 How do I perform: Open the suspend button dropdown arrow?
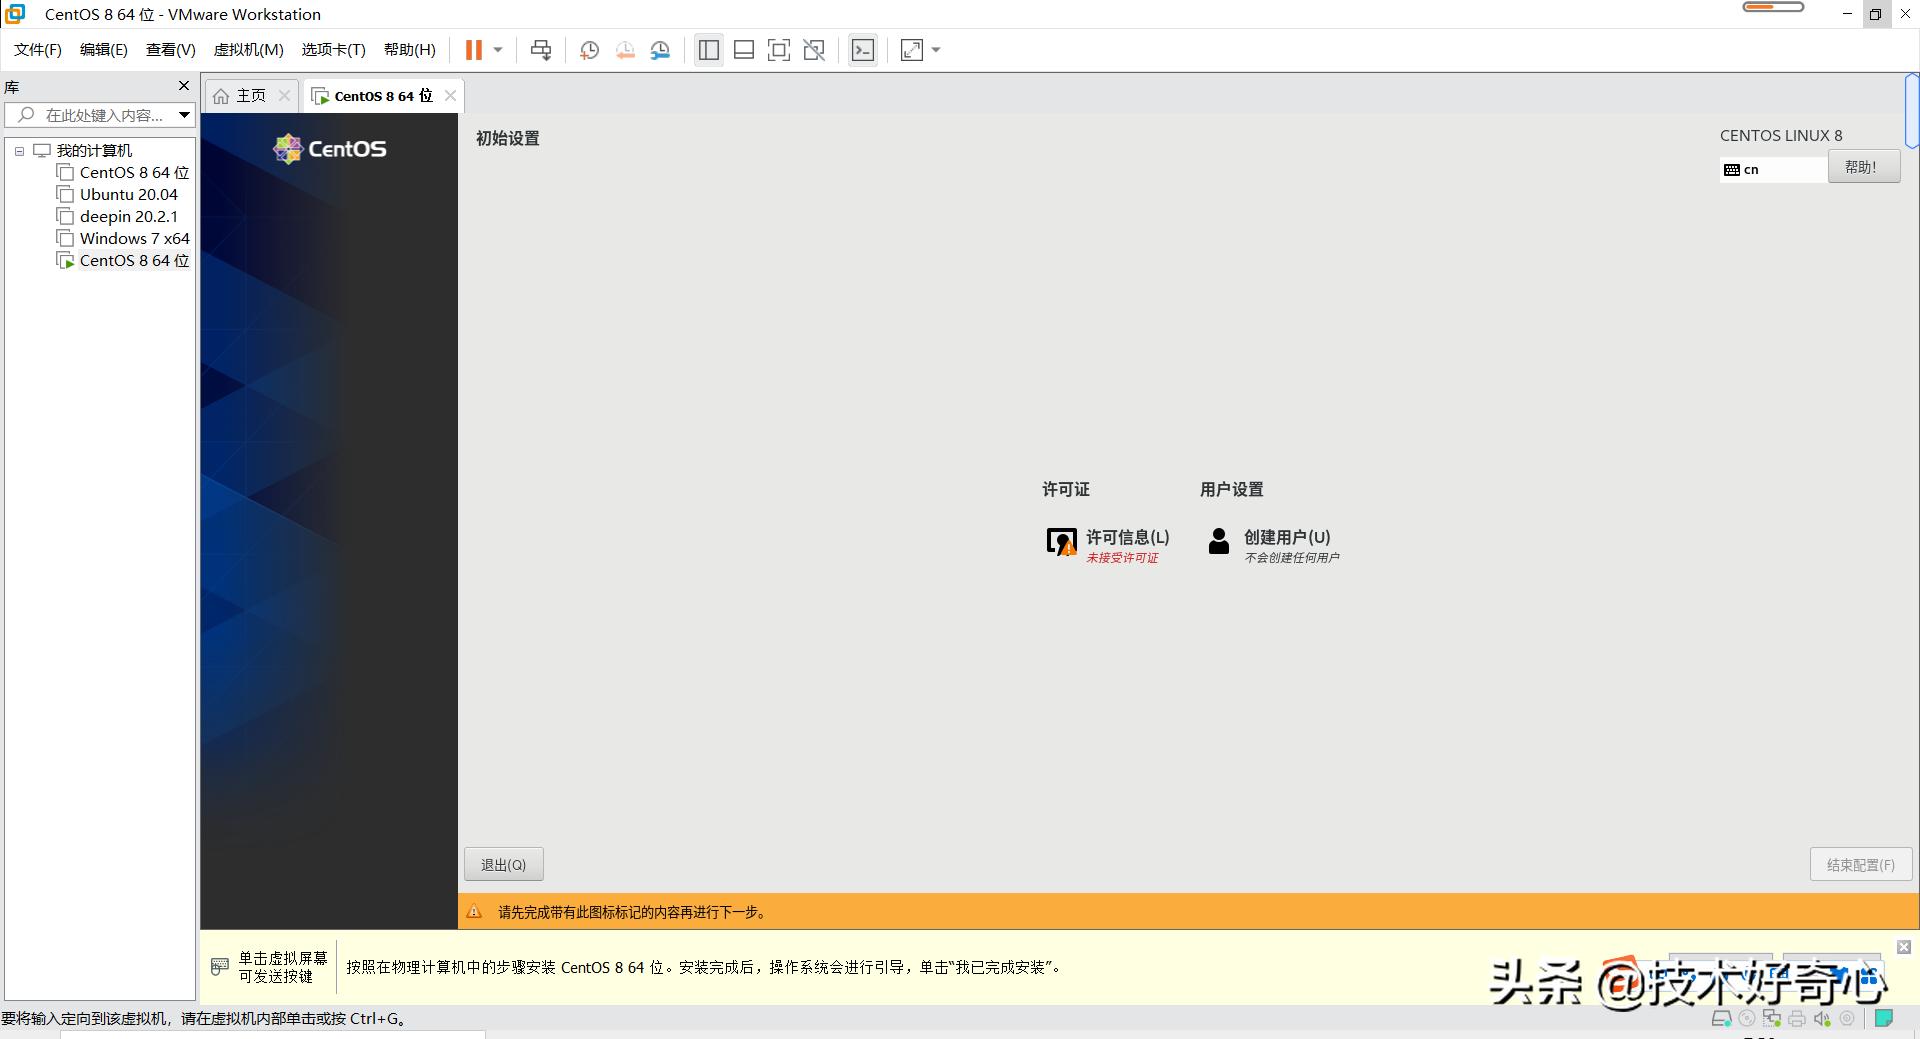click(497, 50)
